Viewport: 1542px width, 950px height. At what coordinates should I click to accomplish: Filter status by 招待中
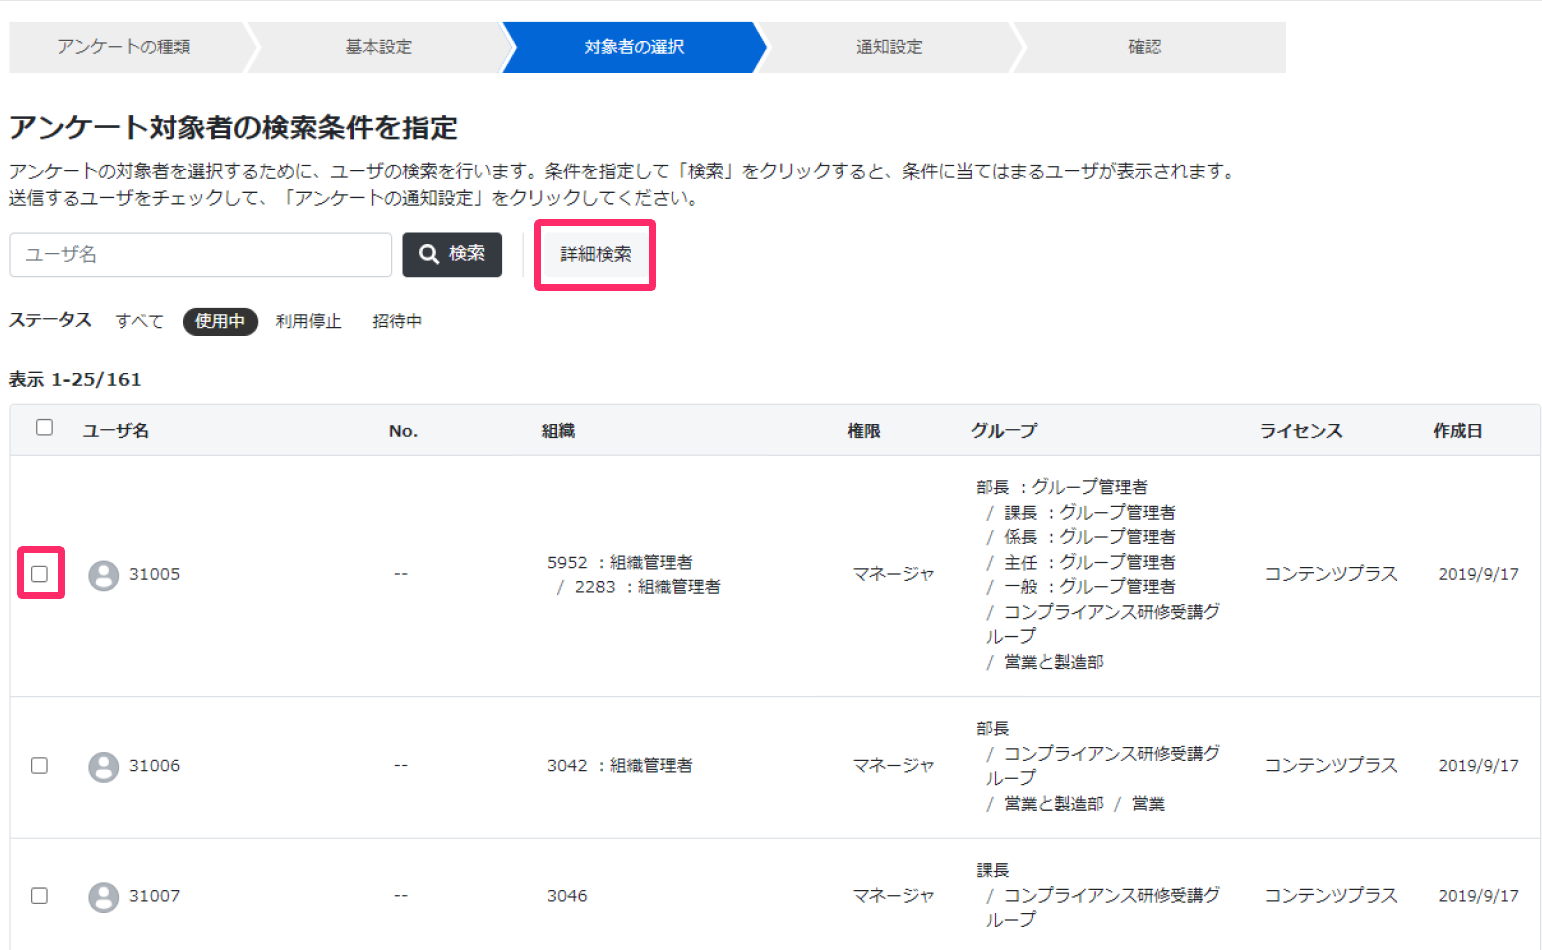[397, 321]
